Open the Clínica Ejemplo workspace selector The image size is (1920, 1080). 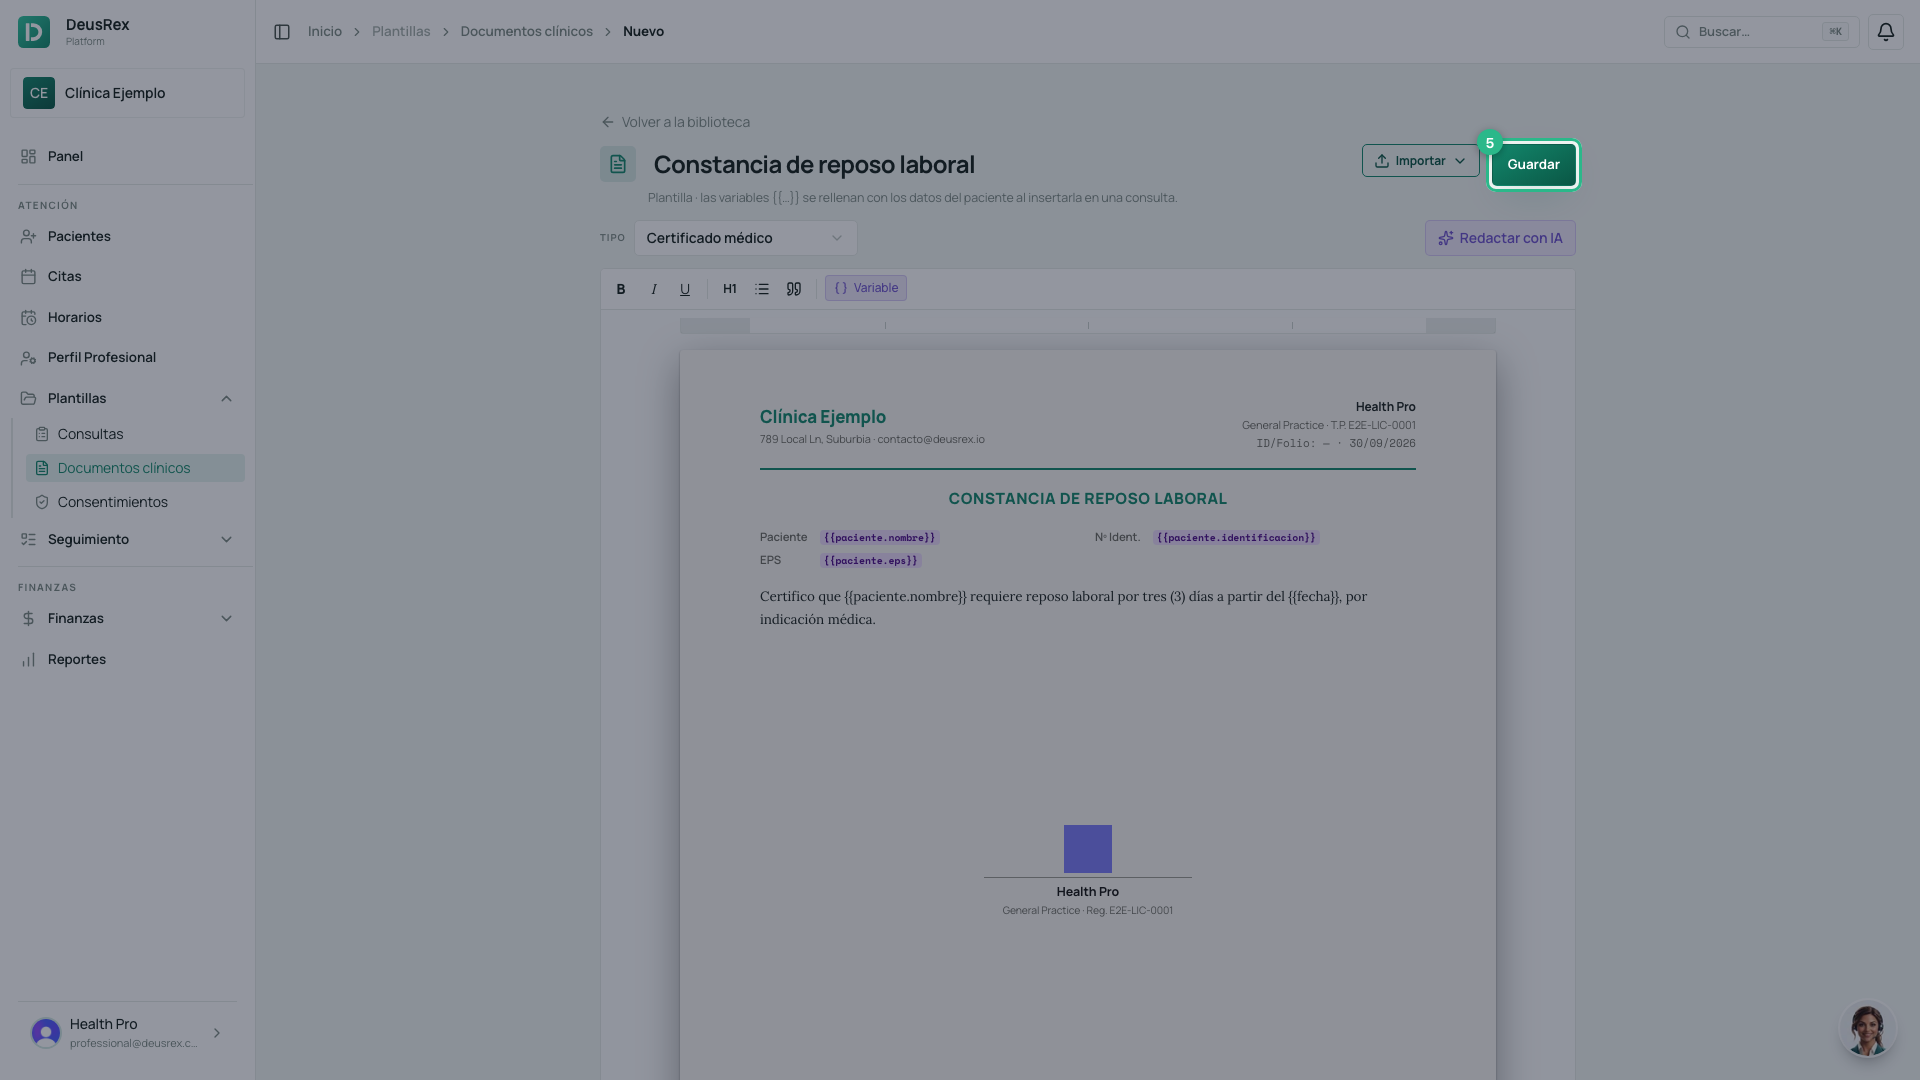[128, 93]
